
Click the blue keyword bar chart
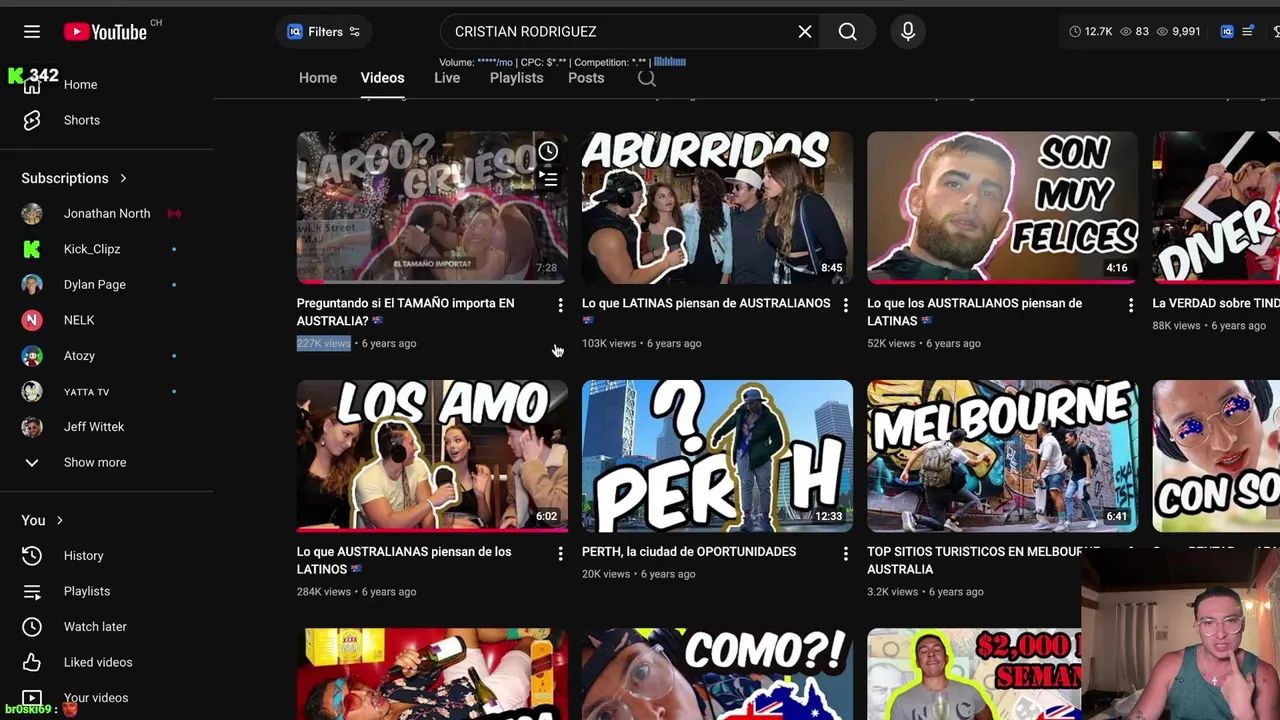(x=670, y=62)
